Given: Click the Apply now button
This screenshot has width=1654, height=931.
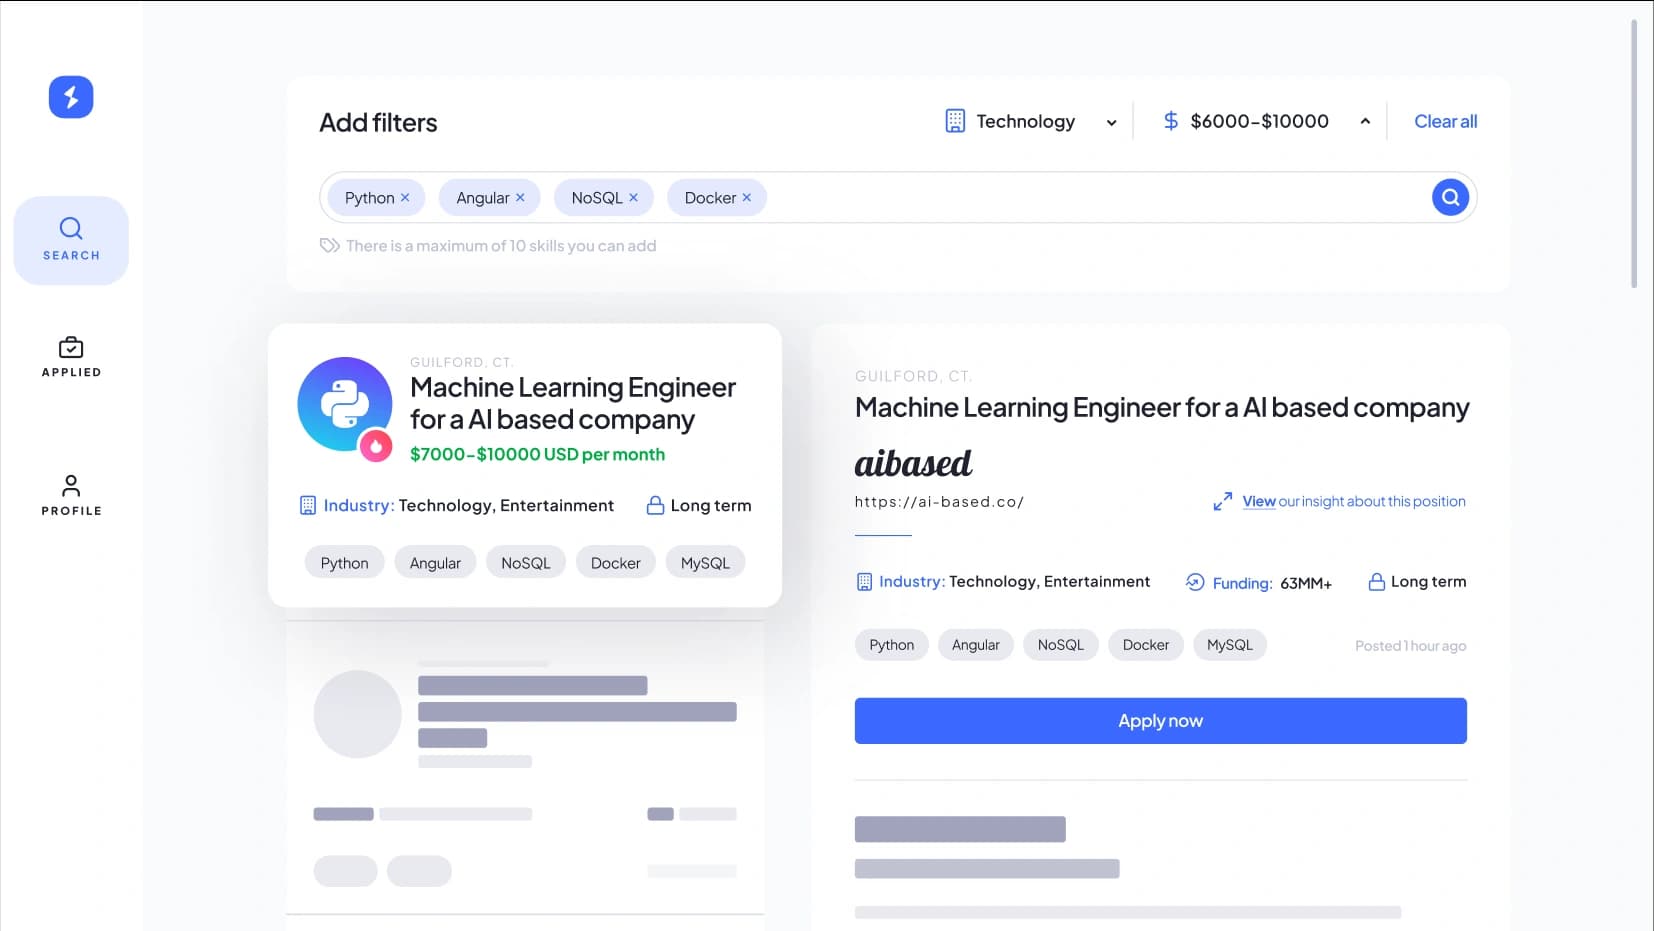Looking at the screenshot, I should [x=1160, y=720].
